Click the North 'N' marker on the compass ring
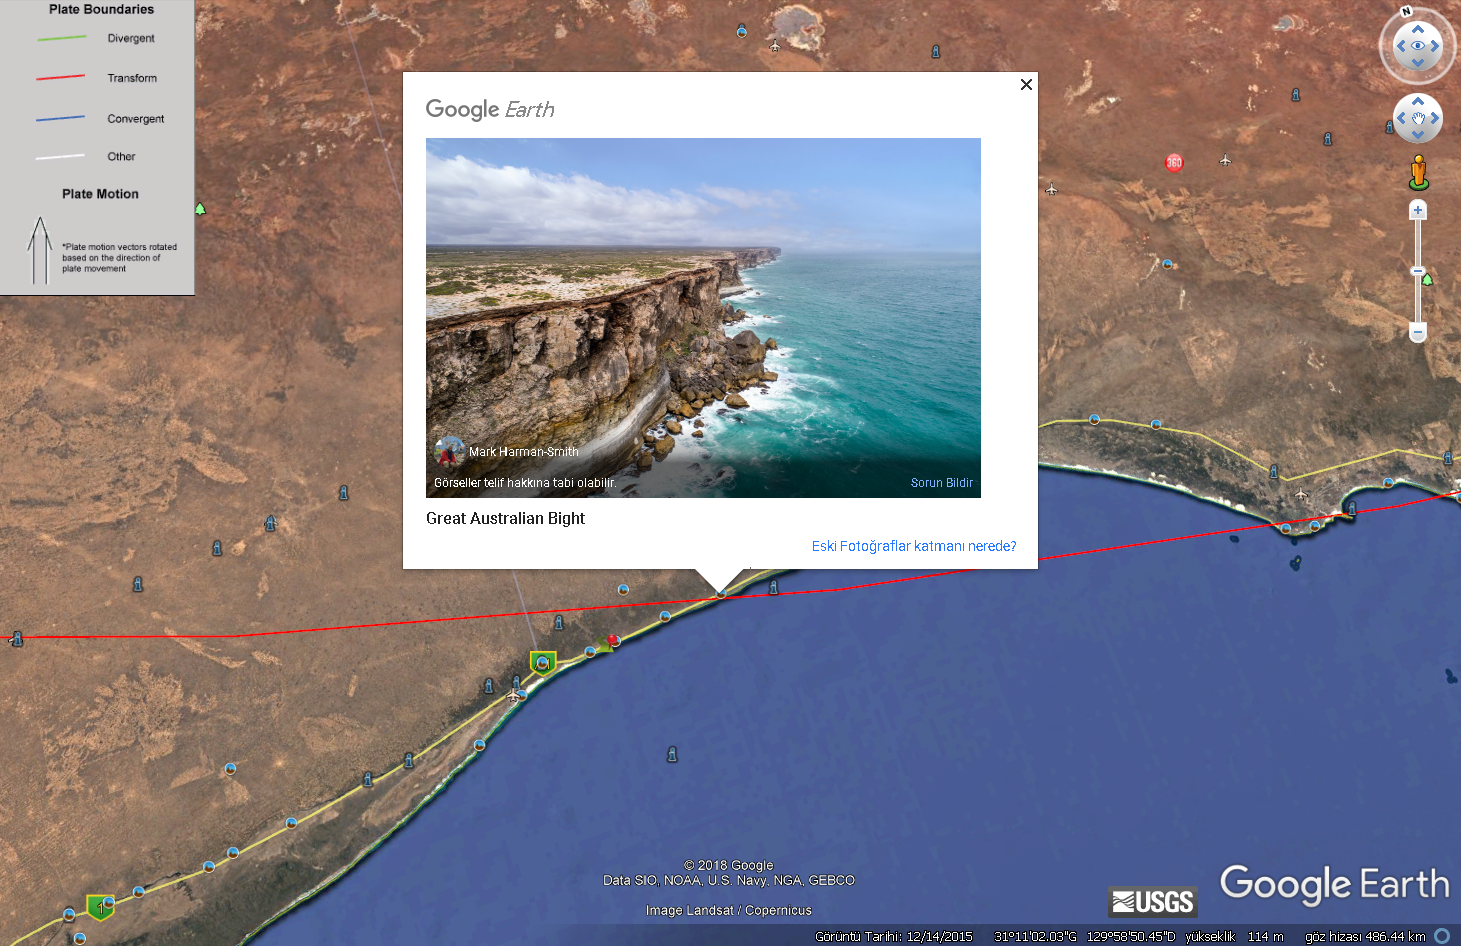The width and height of the screenshot is (1461, 946). (1406, 12)
